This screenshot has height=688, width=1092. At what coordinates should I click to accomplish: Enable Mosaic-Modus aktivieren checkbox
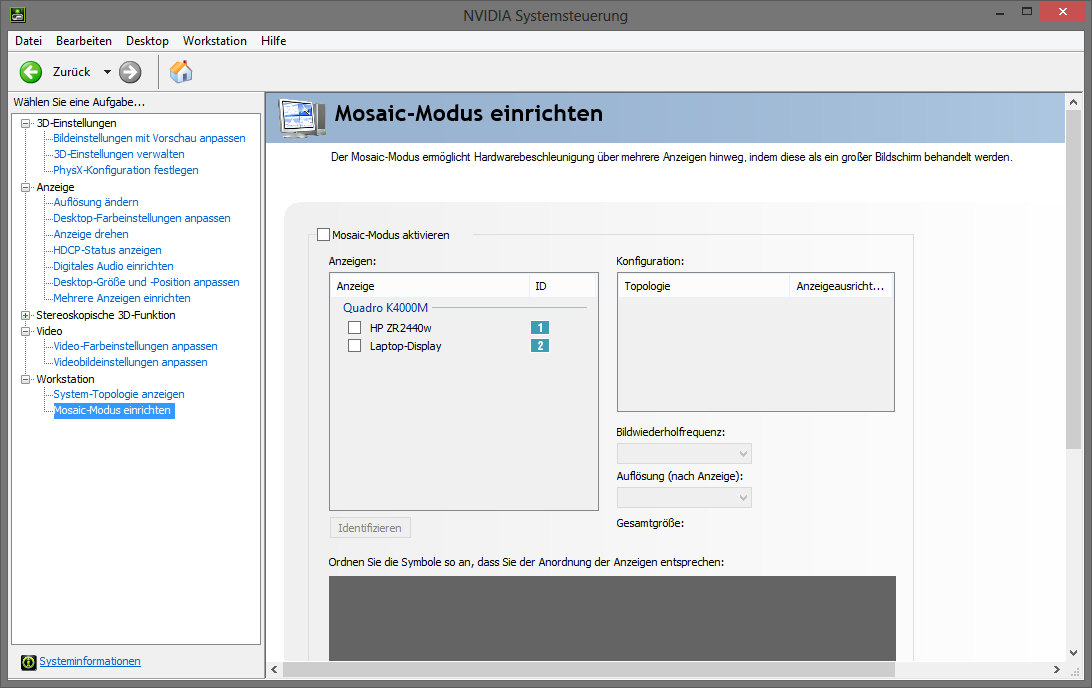[323, 235]
